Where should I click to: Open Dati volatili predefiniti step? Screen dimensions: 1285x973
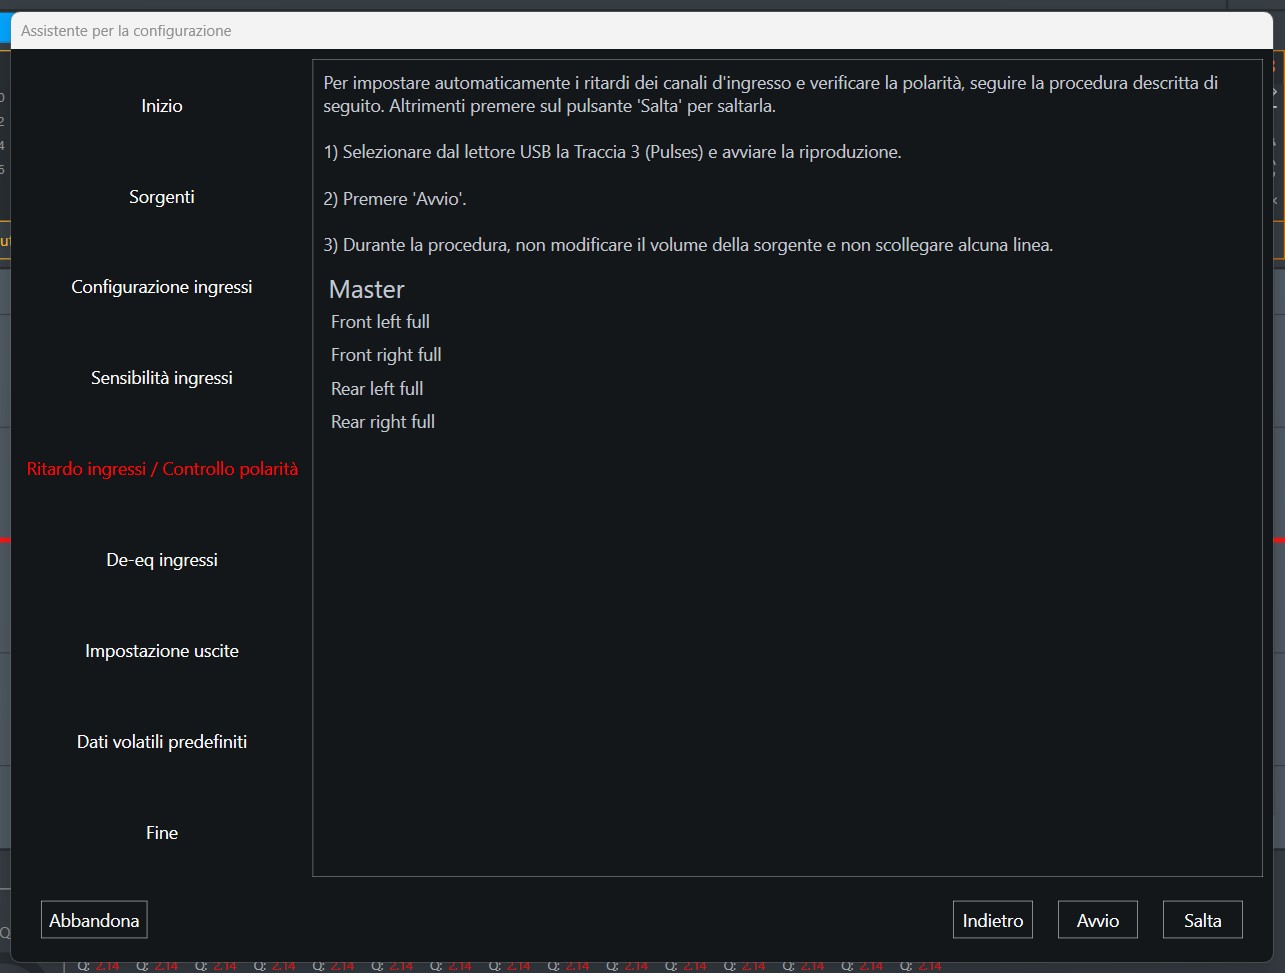pyautogui.click(x=162, y=742)
